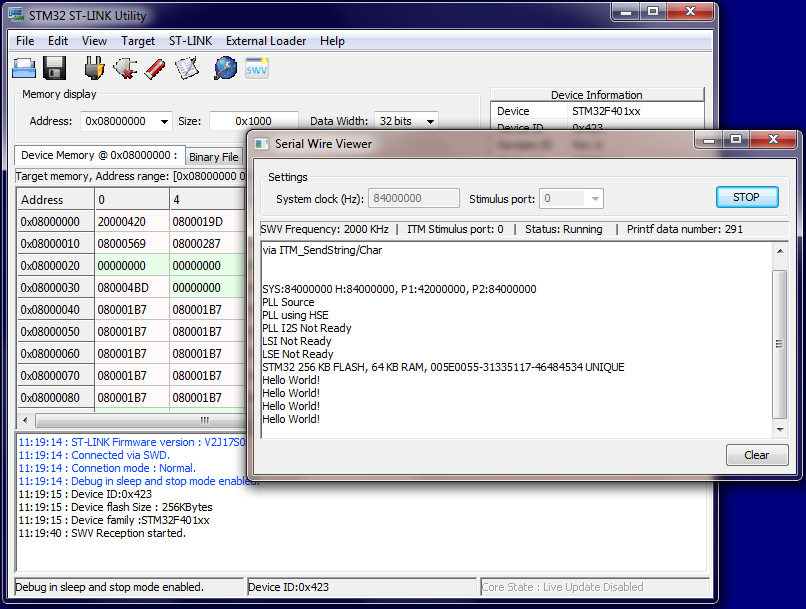Click the column header labeled 4
This screenshot has height=609, width=806.
(207, 200)
